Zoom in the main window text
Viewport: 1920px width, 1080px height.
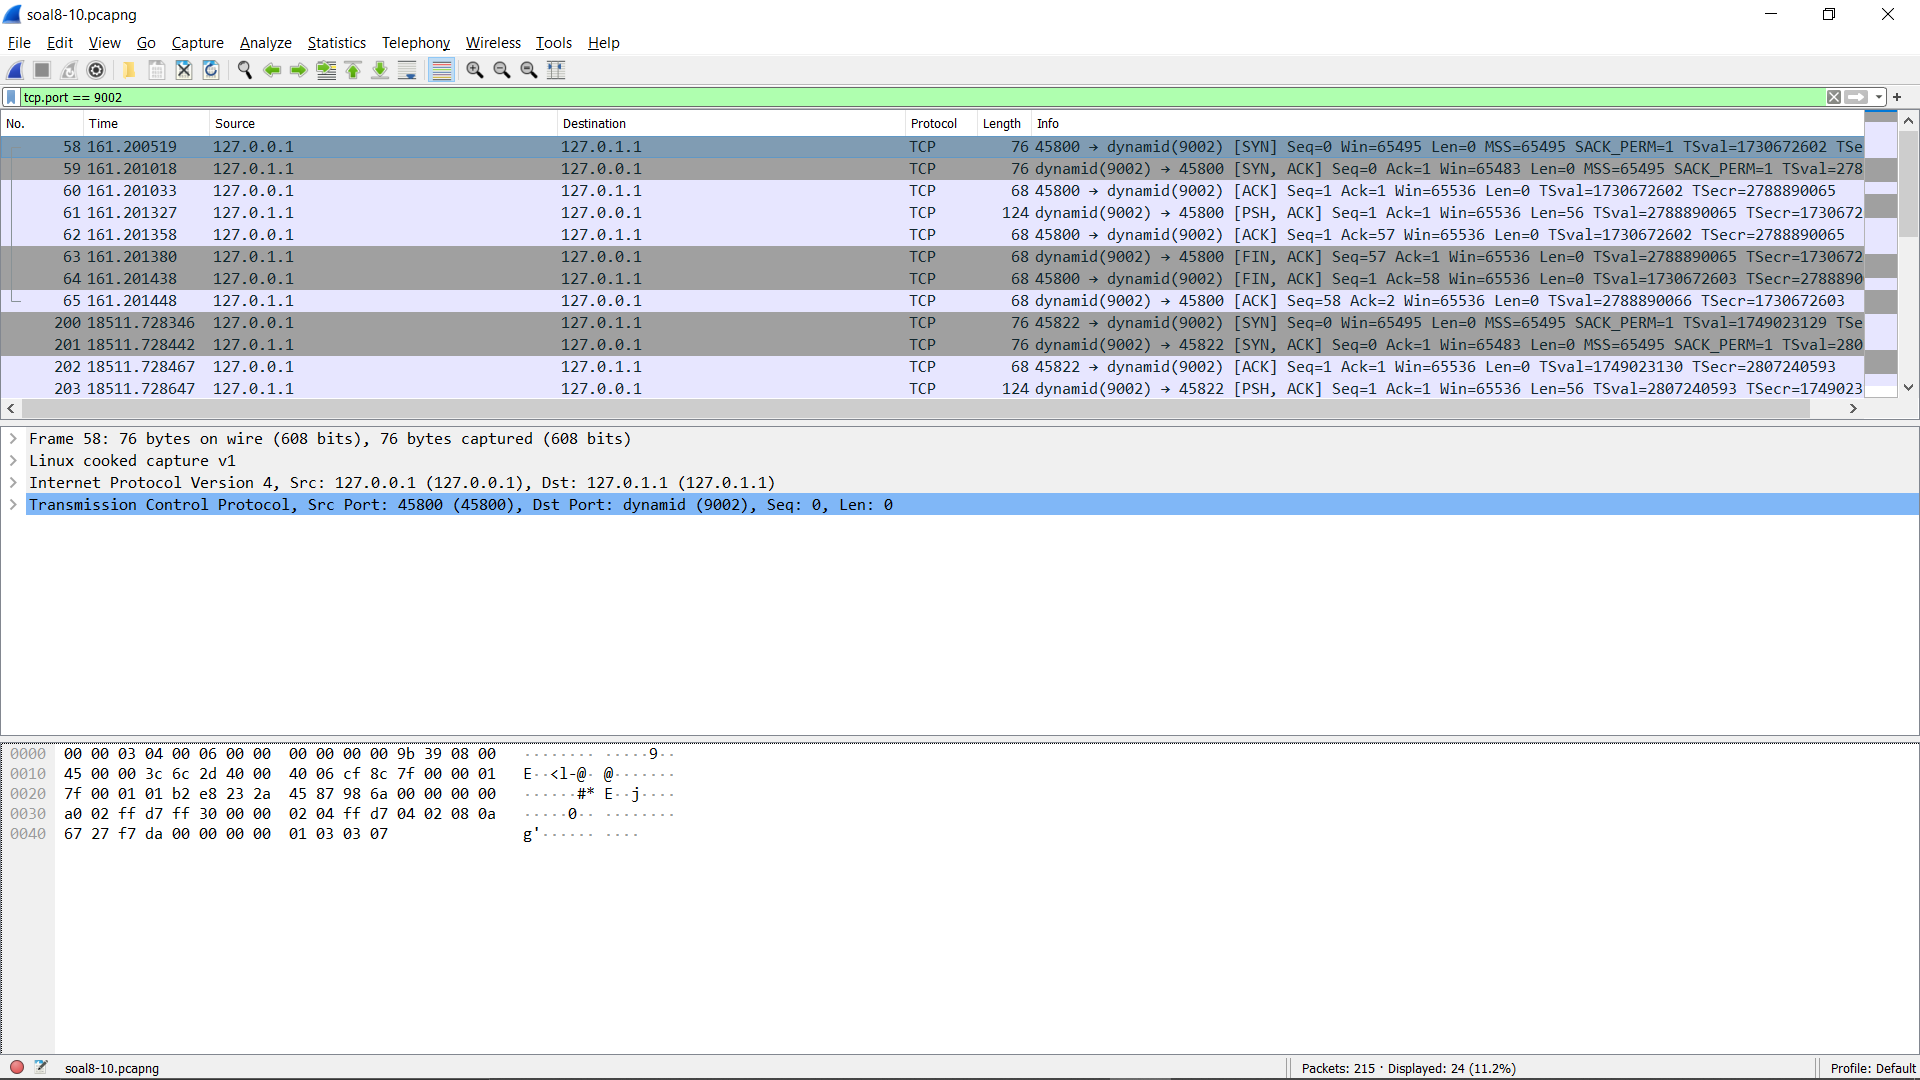tap(475, 70)
